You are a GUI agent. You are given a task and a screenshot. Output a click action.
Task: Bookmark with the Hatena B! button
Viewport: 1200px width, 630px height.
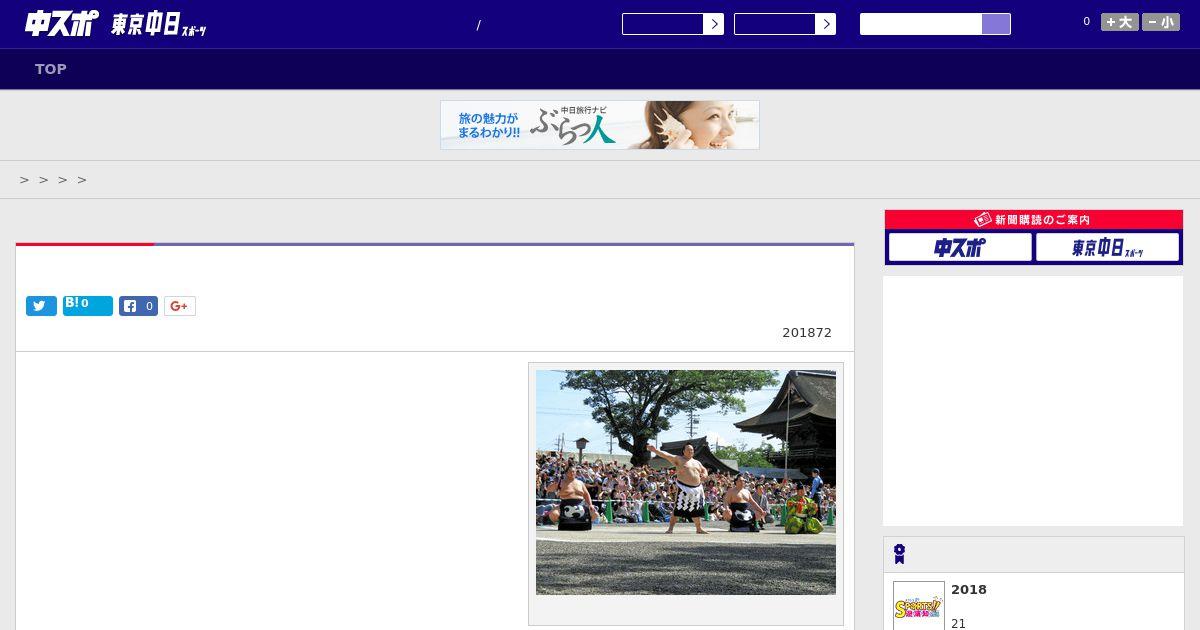(88, 306)
